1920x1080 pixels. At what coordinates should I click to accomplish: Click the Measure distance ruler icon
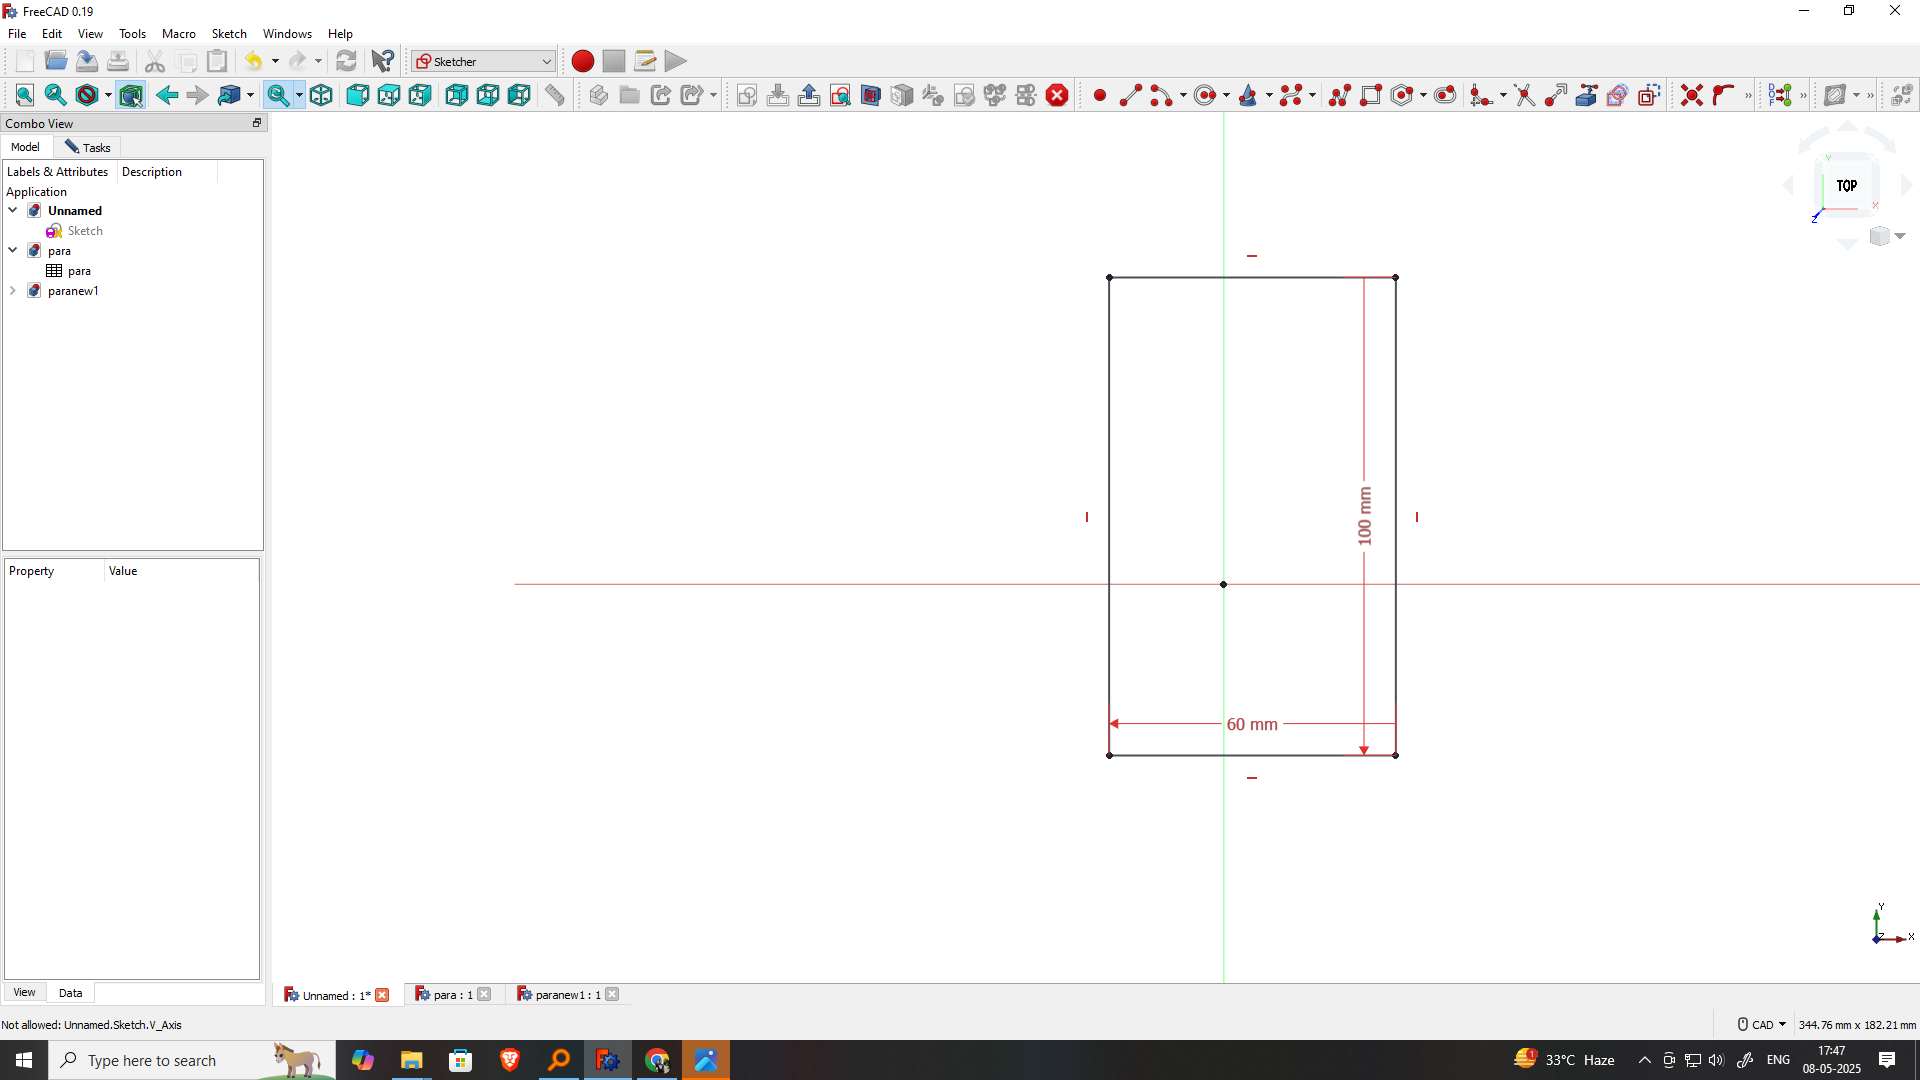point(555,96)
